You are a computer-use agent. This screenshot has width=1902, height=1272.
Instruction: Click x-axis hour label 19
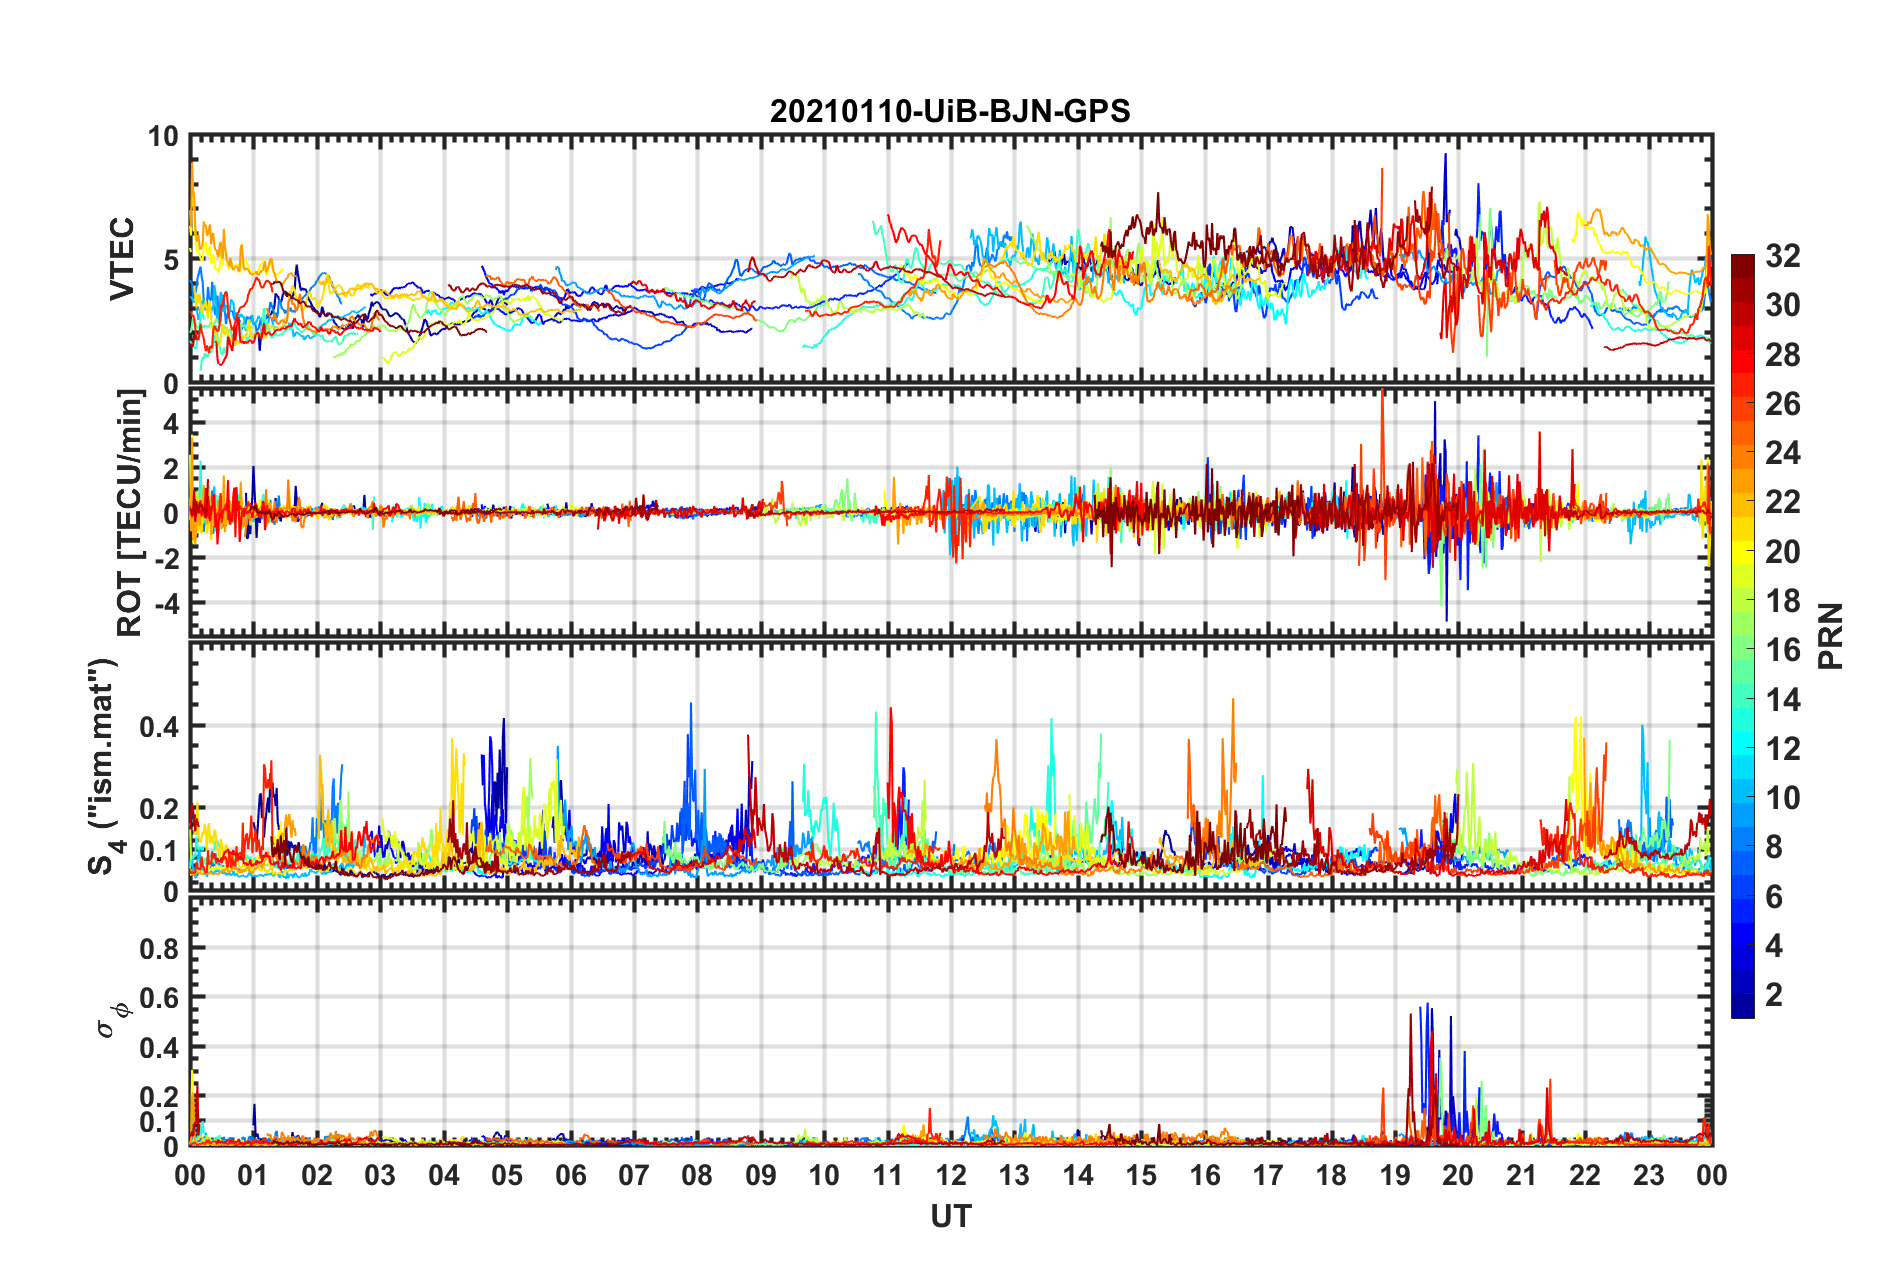pos(1395,1175)
